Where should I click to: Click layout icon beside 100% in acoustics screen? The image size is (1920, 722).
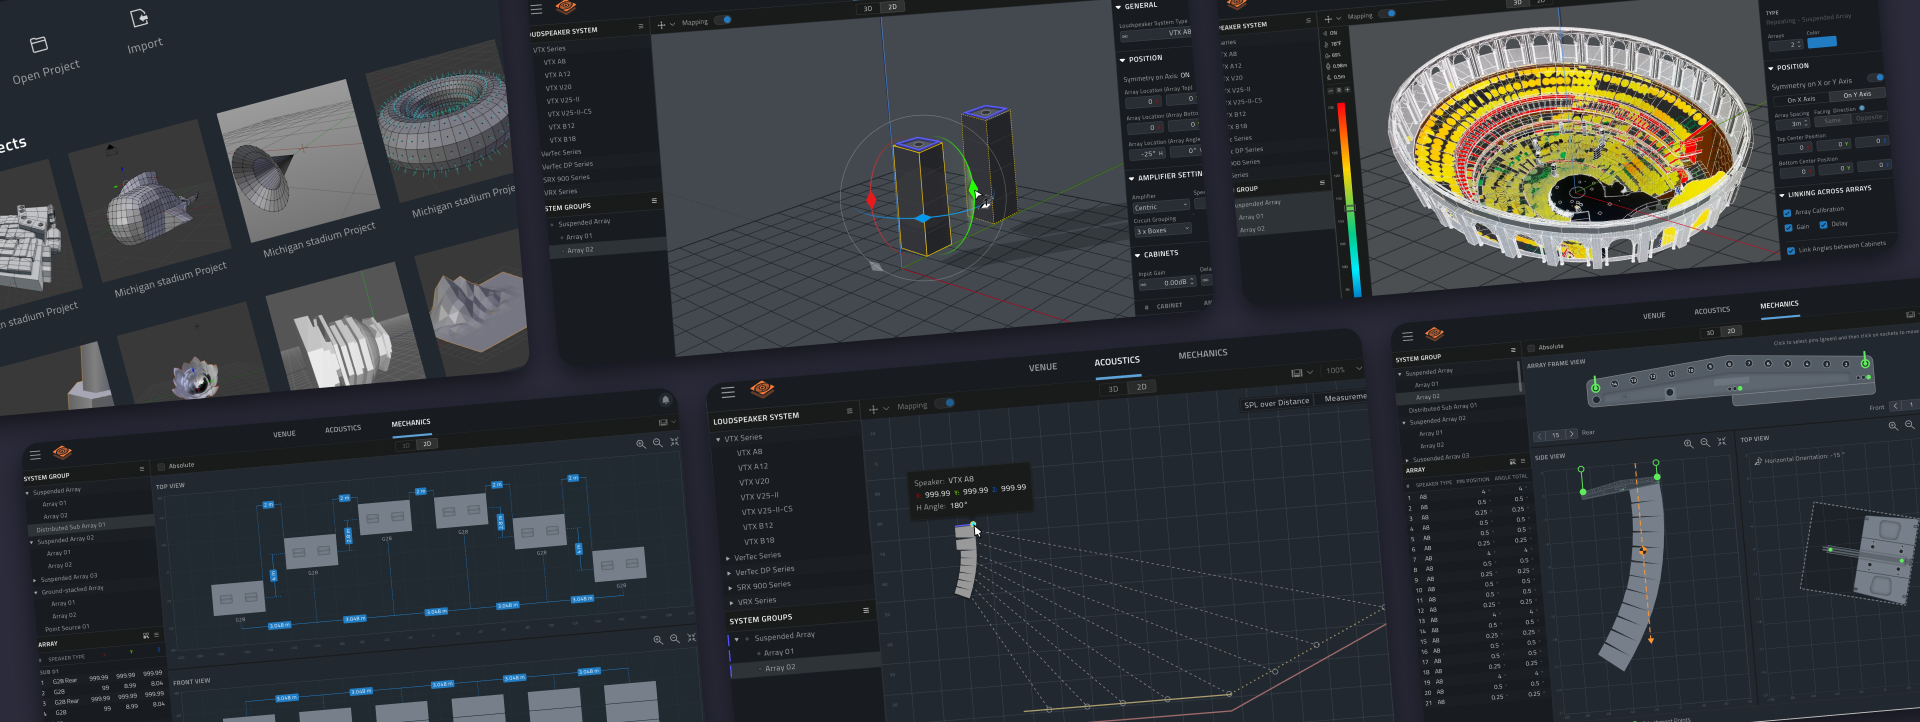[1297, 373]
